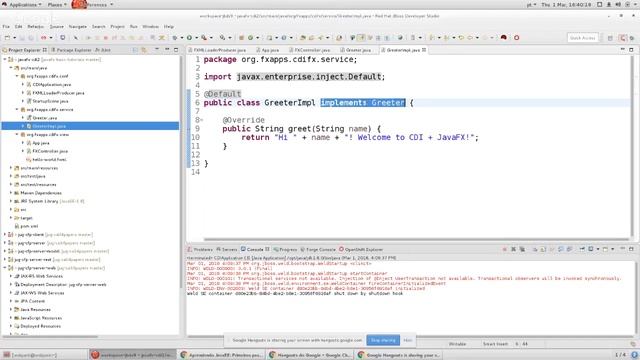Collapse the org.fxapps.cdifx.view package
The image size is (640, 360).
click(x=17, y=134)
